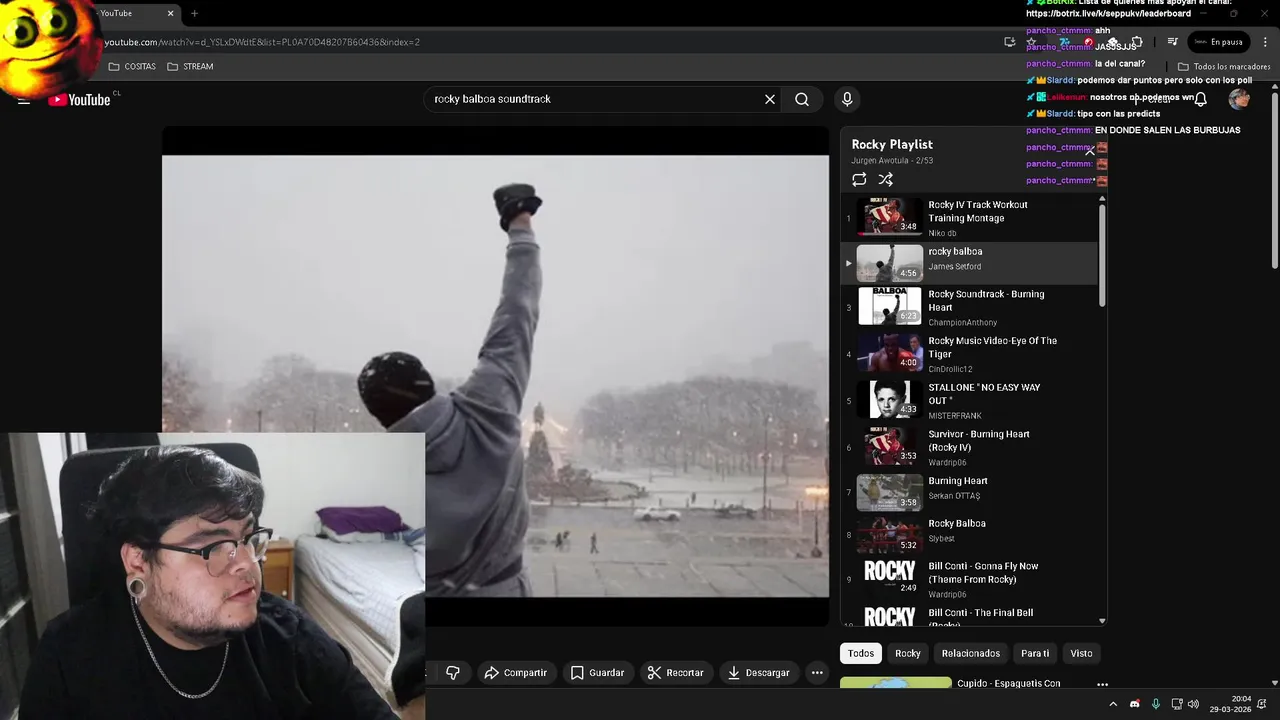
Task: Toggle the playlist loop icon
Action: point(859,179)
